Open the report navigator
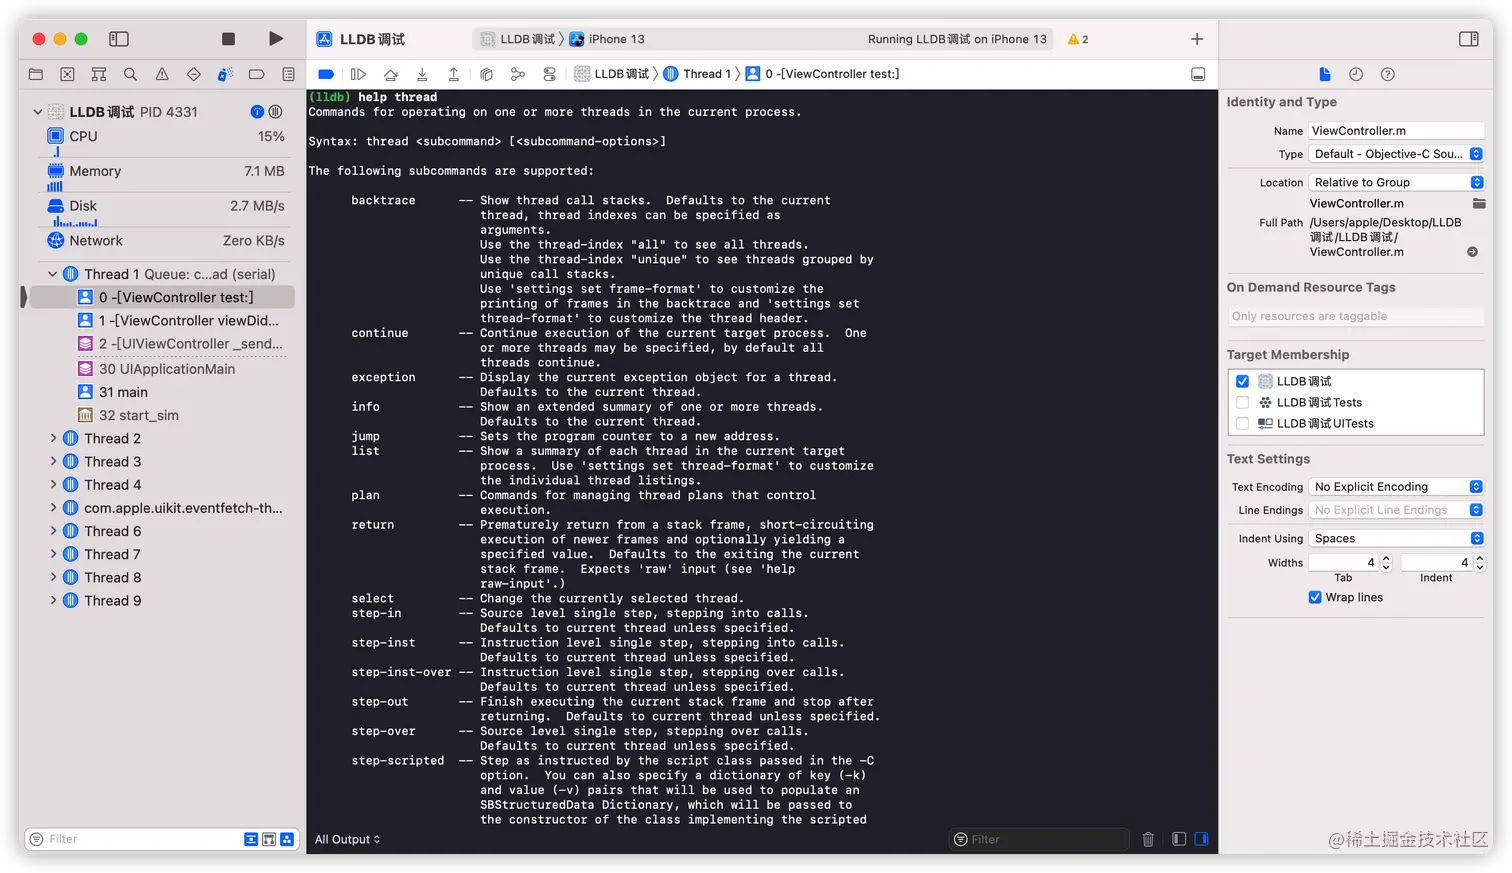The image size is (1512, 873). [288, 74]
